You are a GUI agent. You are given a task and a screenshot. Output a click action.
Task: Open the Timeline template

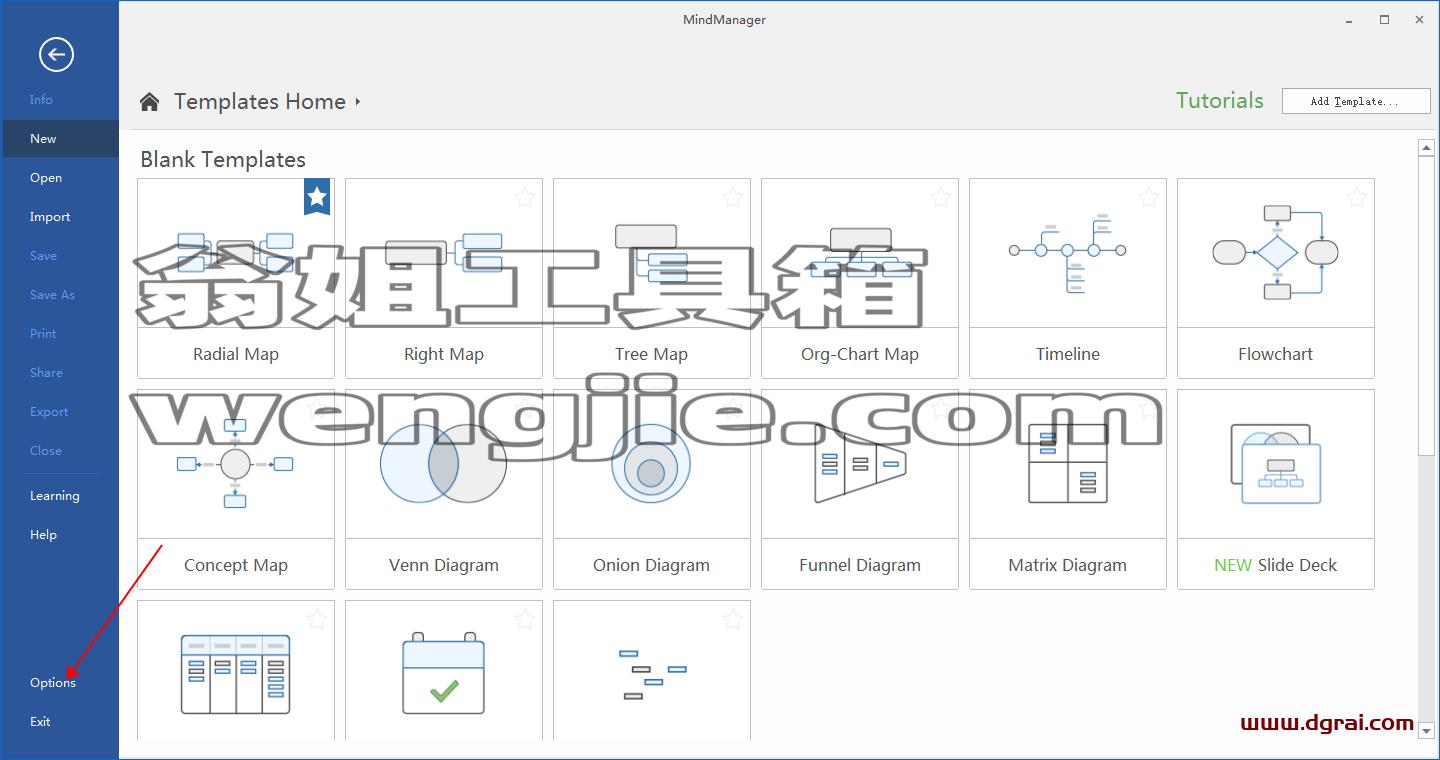click(x=1068, y=278)
